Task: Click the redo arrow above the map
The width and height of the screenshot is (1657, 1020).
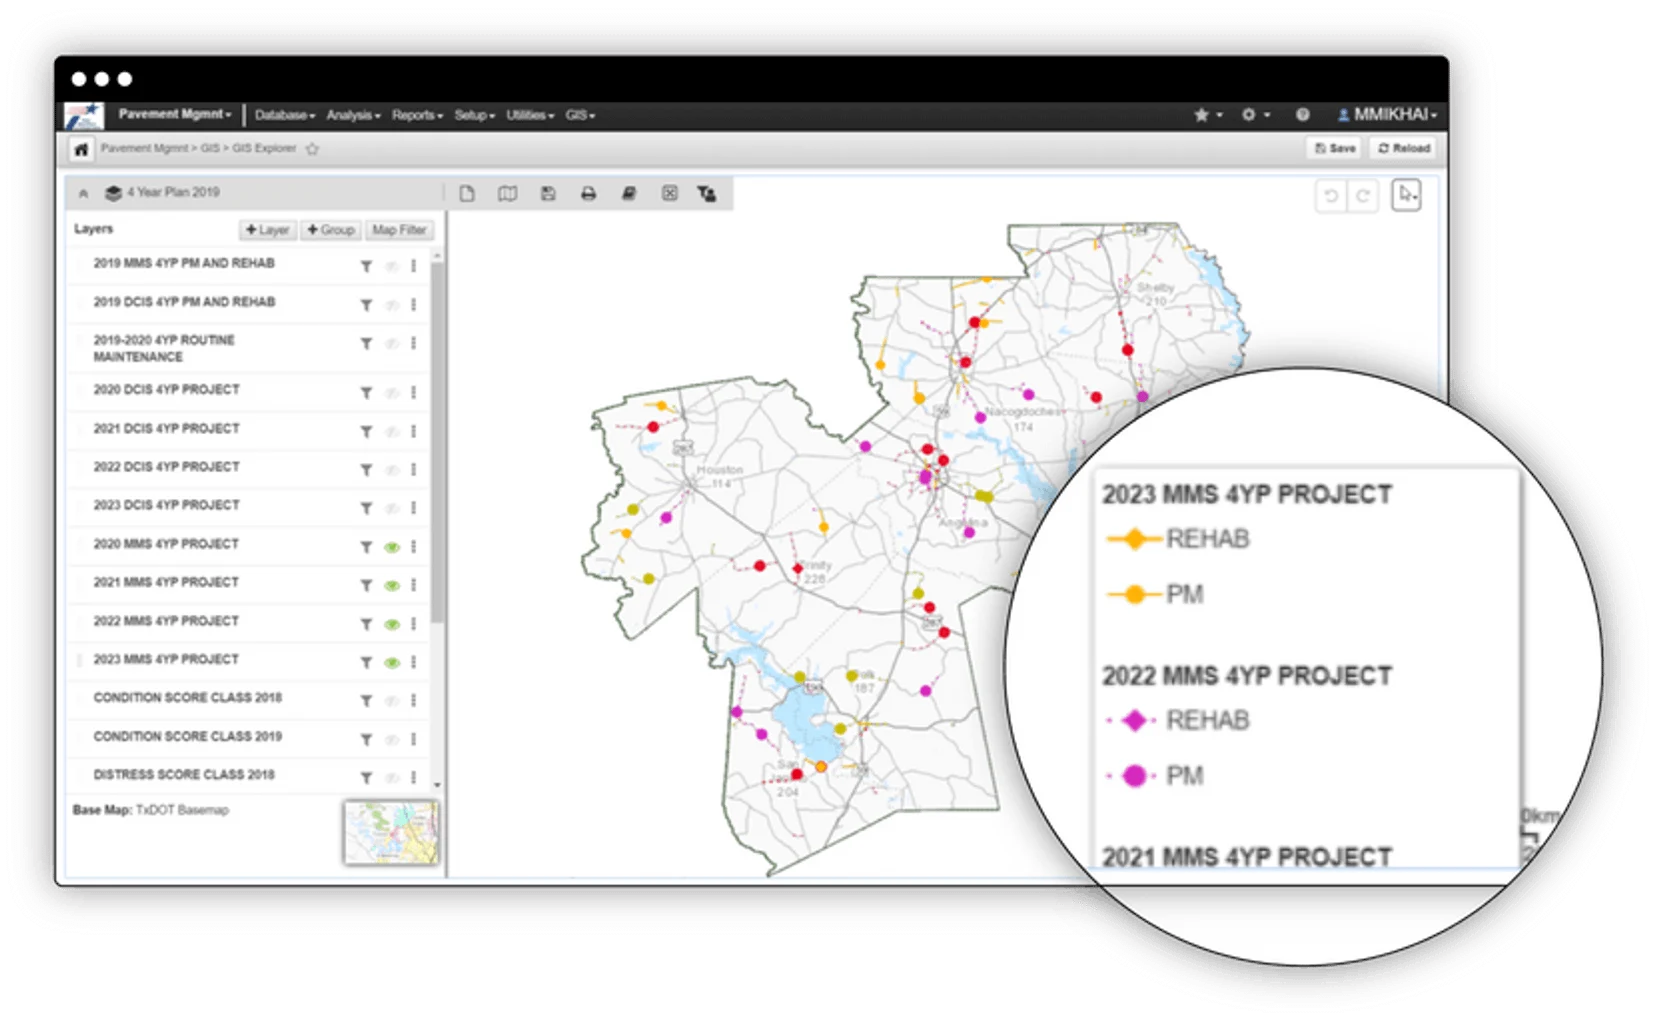Action: 1362,195
